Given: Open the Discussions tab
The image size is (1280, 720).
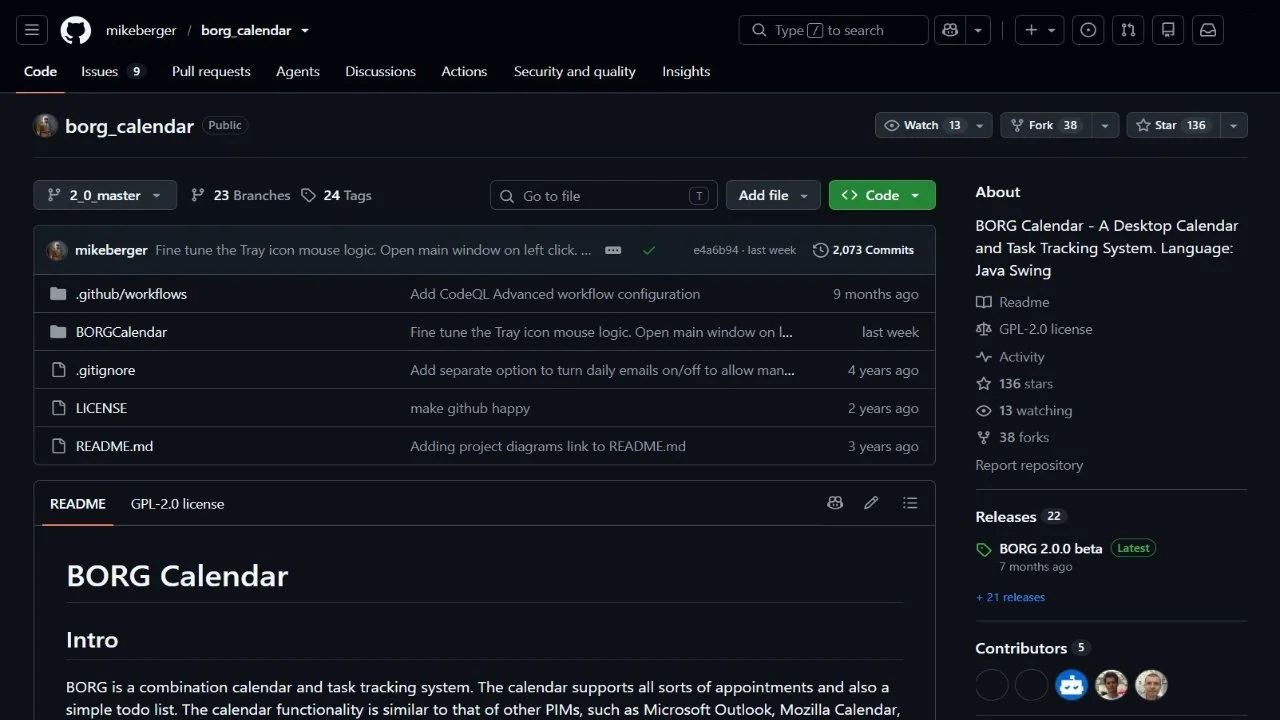Looking at the screenshot, I should [x=380, y=72].
